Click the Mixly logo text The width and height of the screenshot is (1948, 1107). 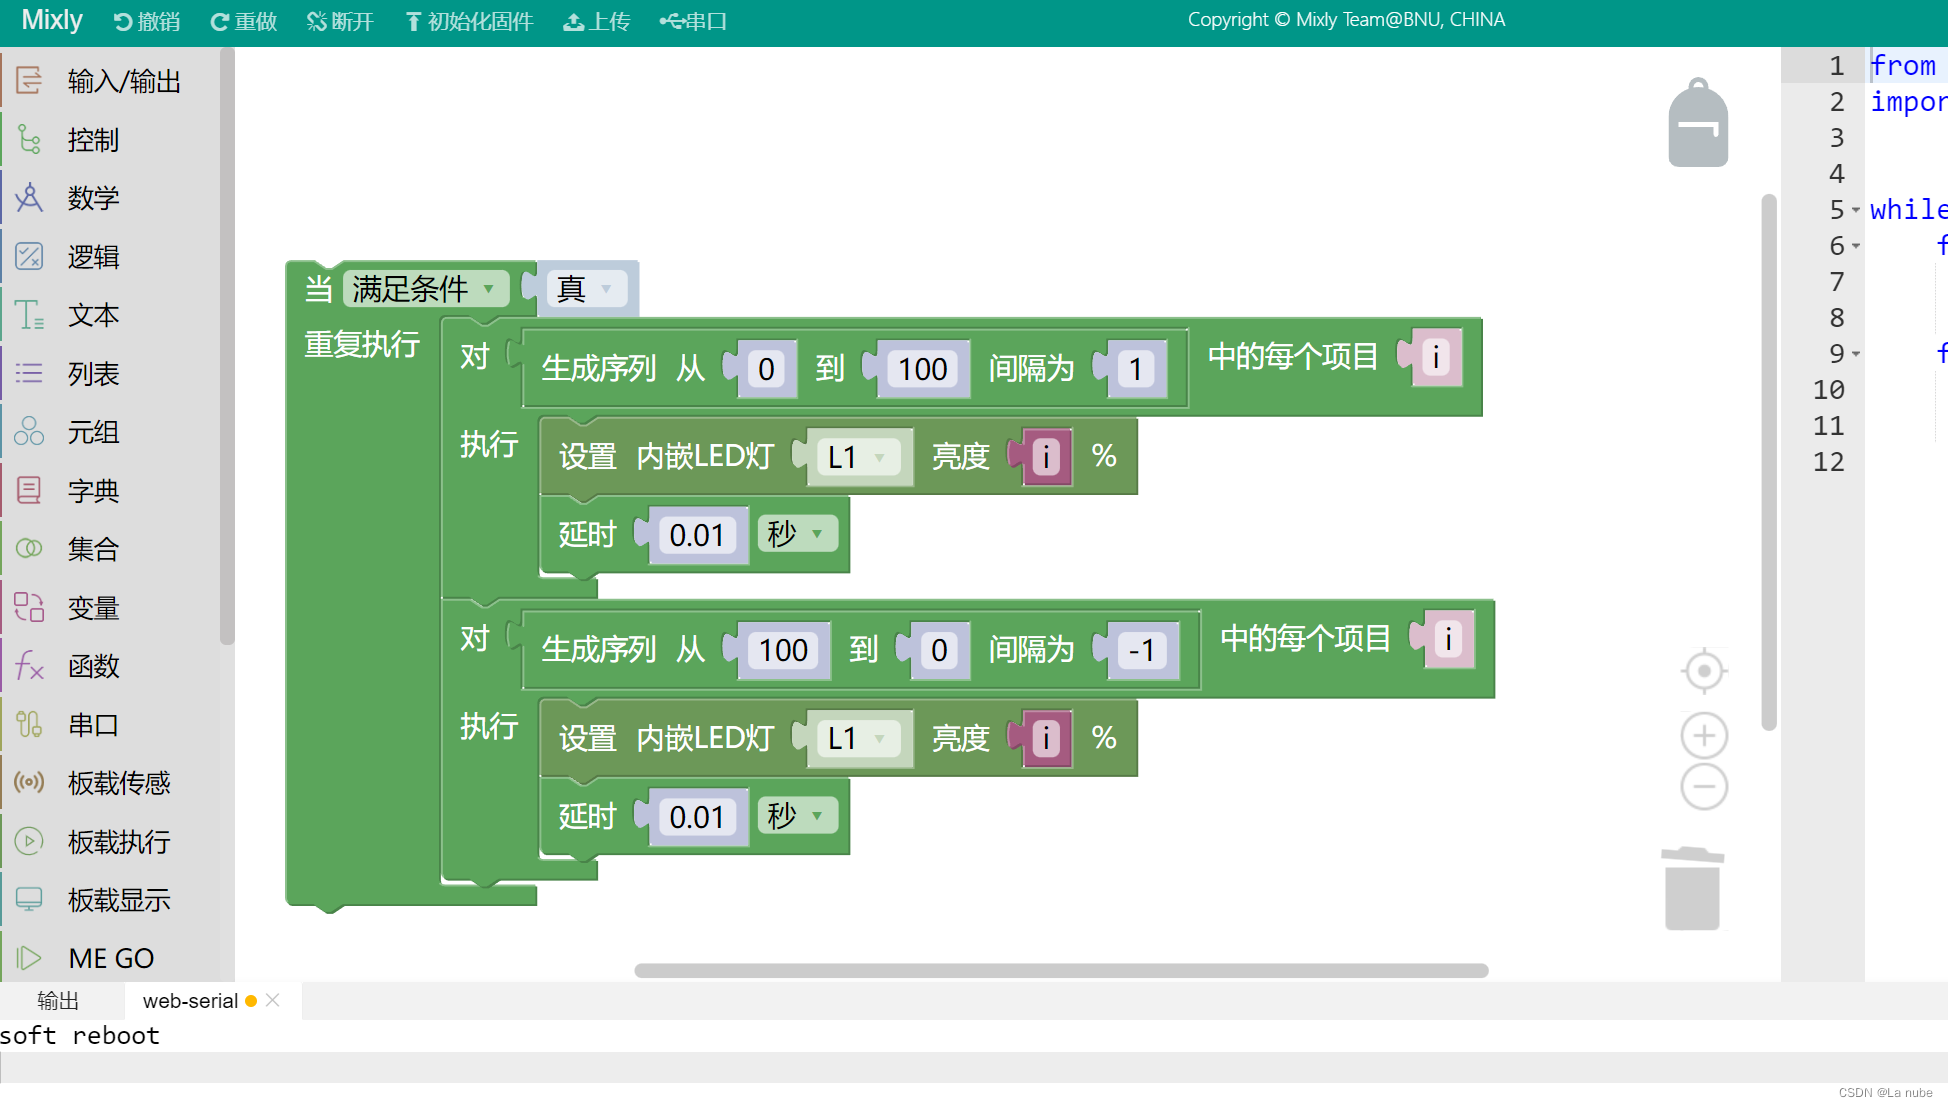point(52,20)
